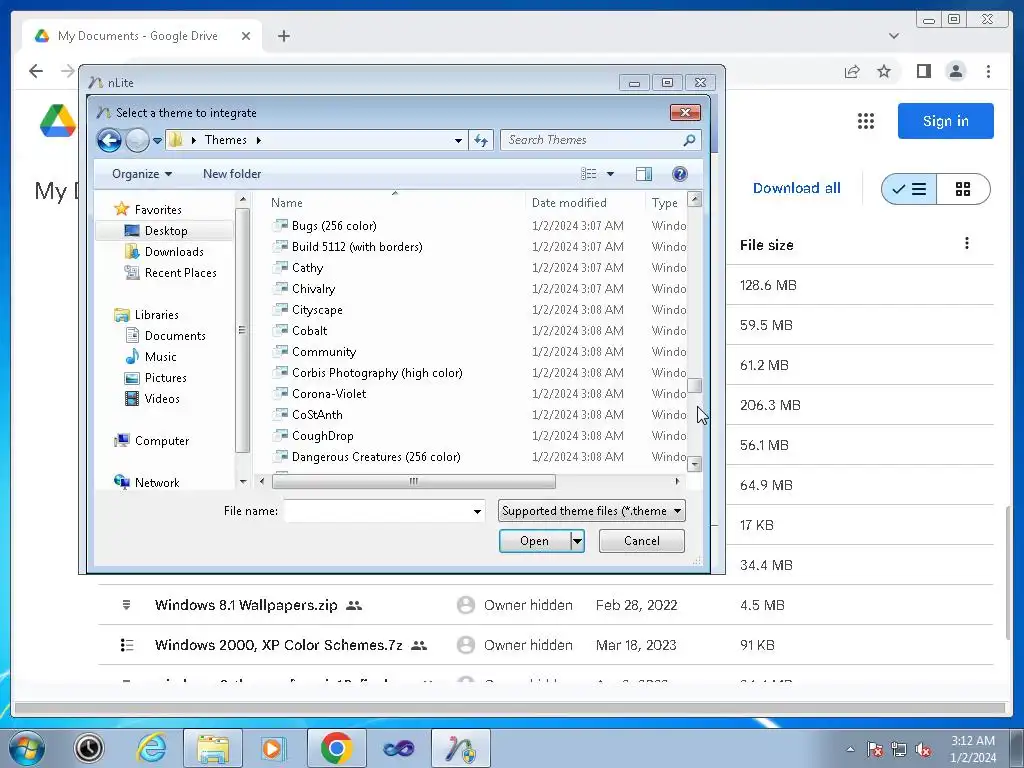Expand the address path history dropdown
Screen dimensions: 1024x768
(x=458, y=140)
